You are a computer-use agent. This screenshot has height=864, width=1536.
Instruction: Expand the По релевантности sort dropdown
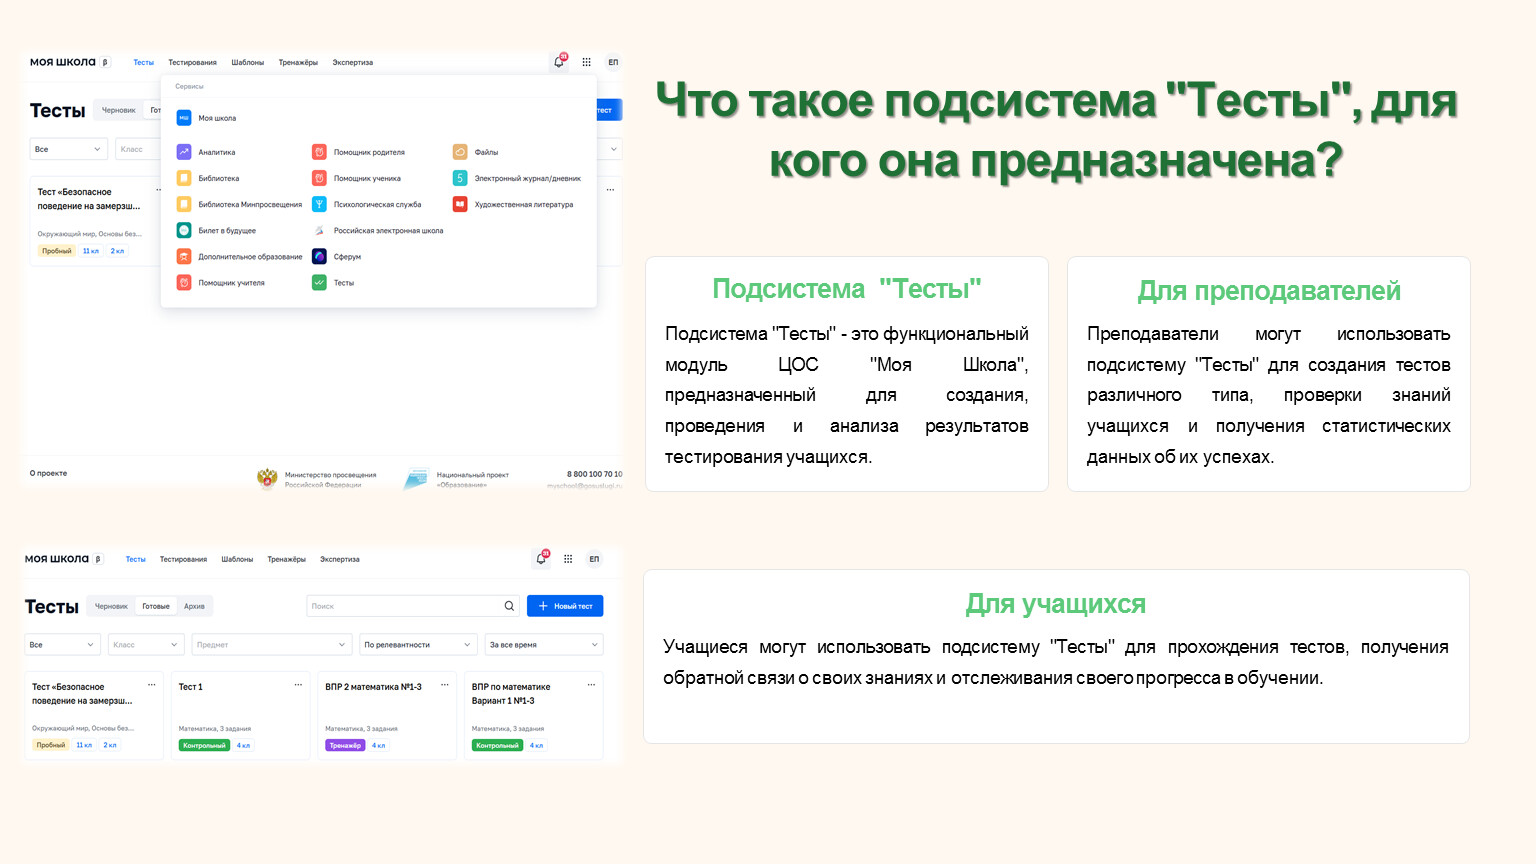pyautogui.click(x=418, y=645)
